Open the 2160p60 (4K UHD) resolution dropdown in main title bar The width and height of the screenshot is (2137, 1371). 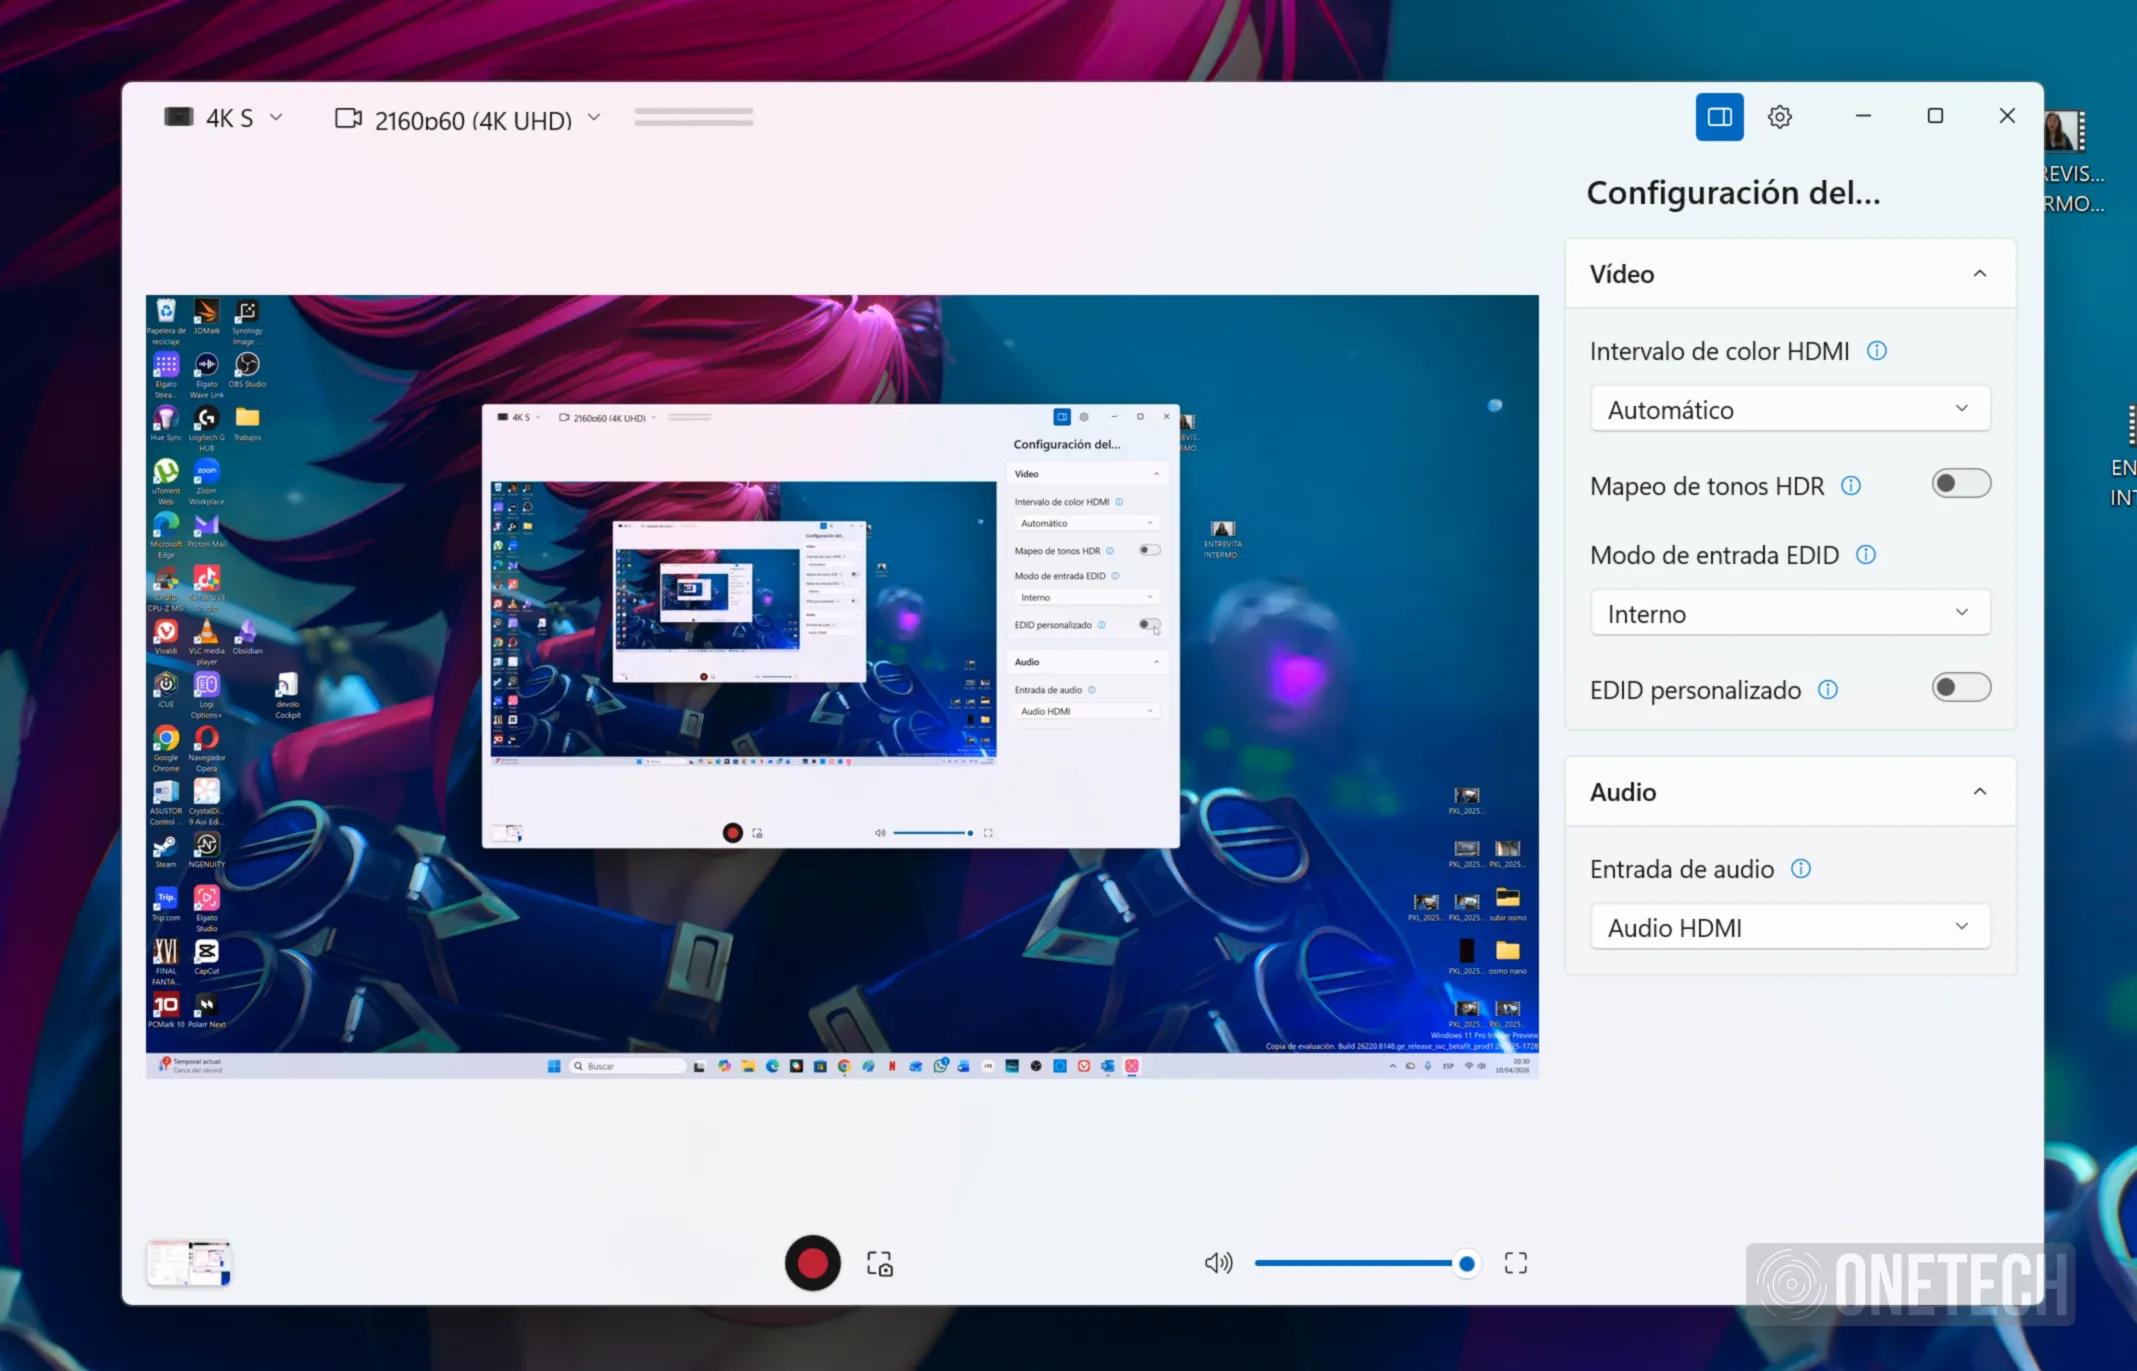click(468, 119)
